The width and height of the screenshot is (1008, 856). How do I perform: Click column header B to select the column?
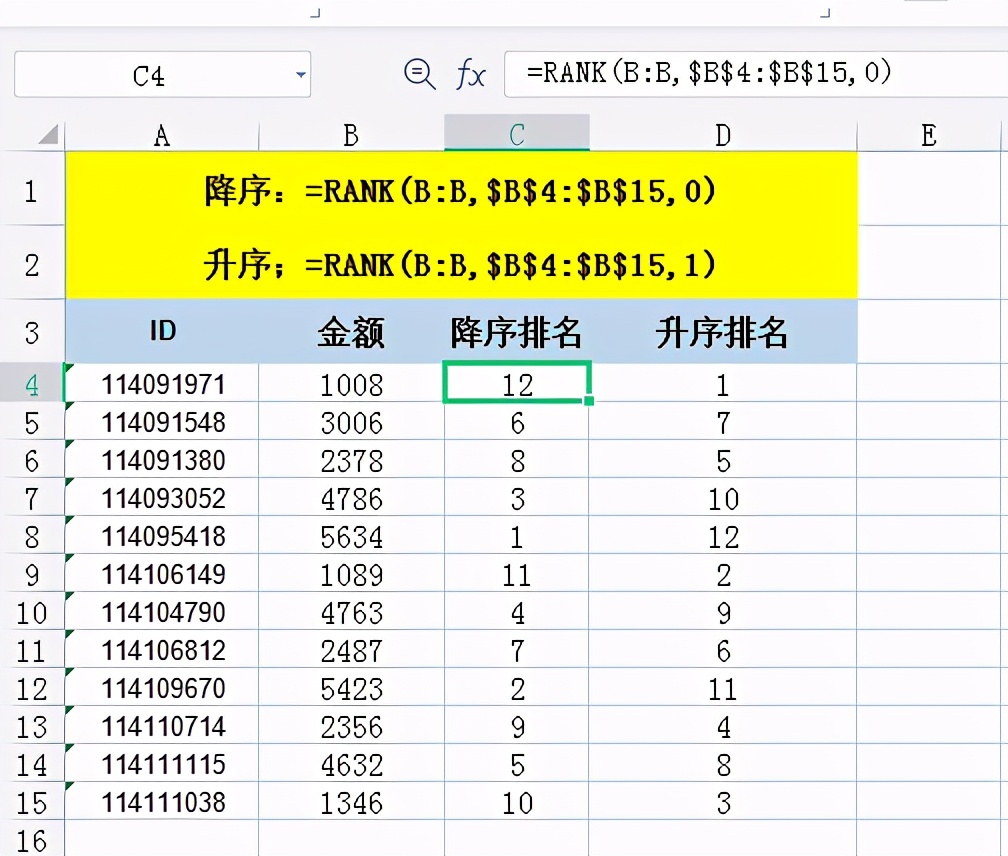(x=350, y=133)
